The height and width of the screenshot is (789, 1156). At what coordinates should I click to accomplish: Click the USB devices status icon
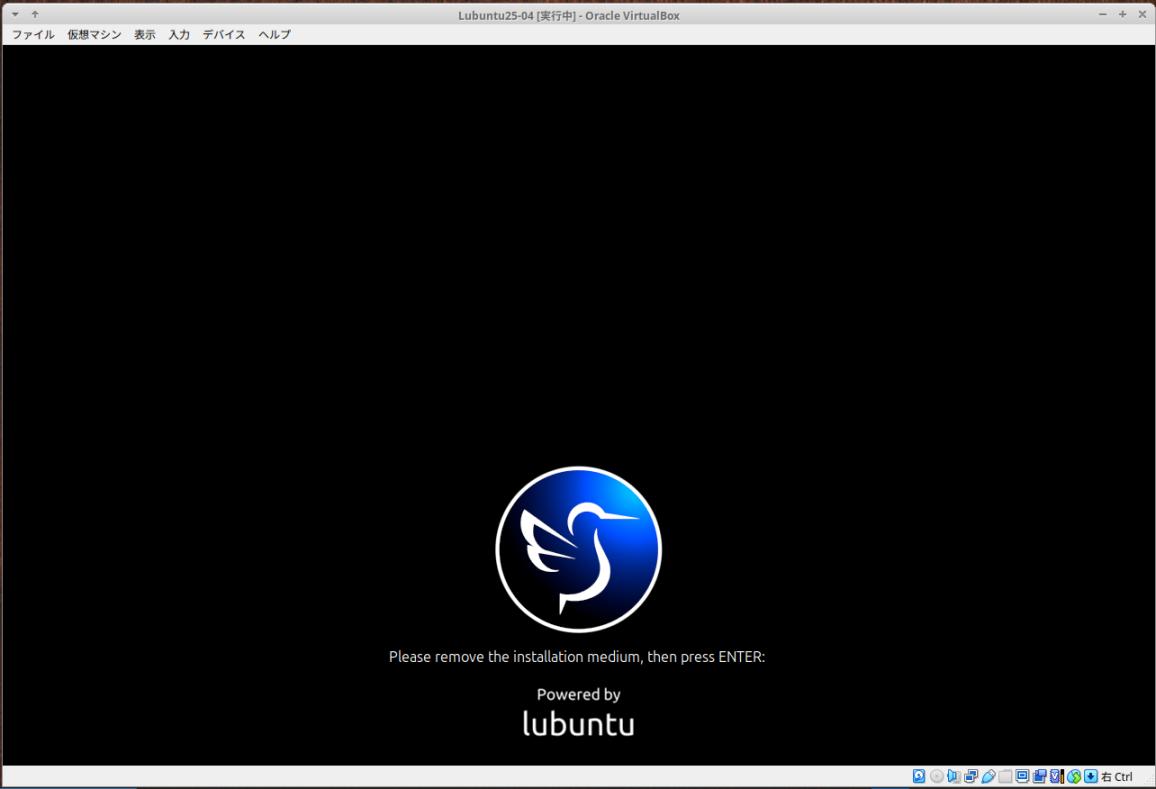pyautogui.click(x=989, y=776)
